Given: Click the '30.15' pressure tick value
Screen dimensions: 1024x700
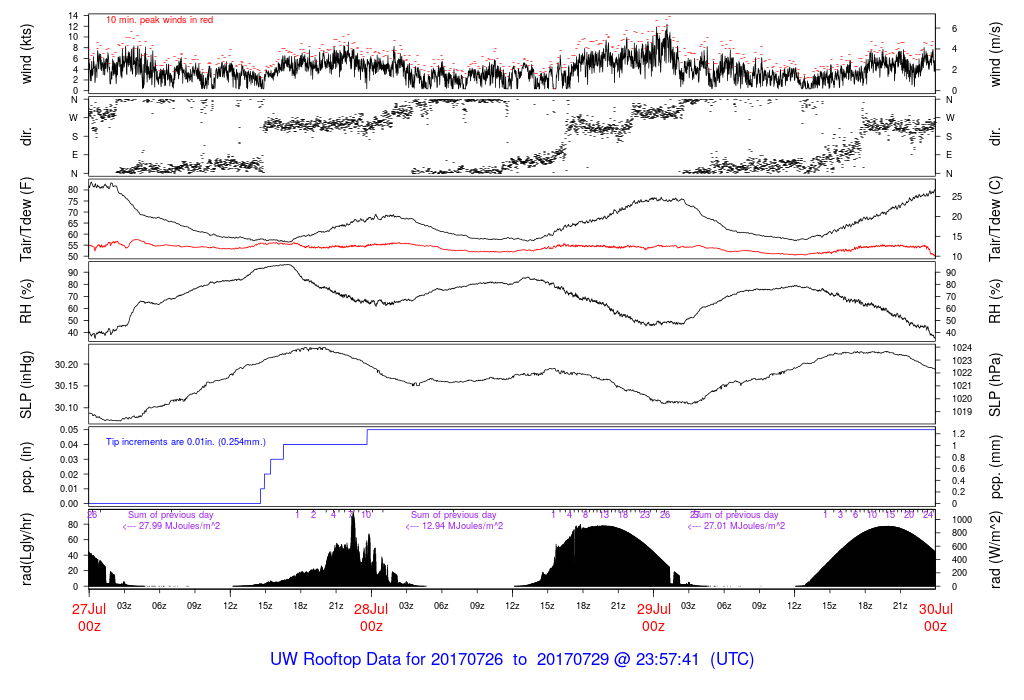Looking at the screenshot, I should coord(67,386).
